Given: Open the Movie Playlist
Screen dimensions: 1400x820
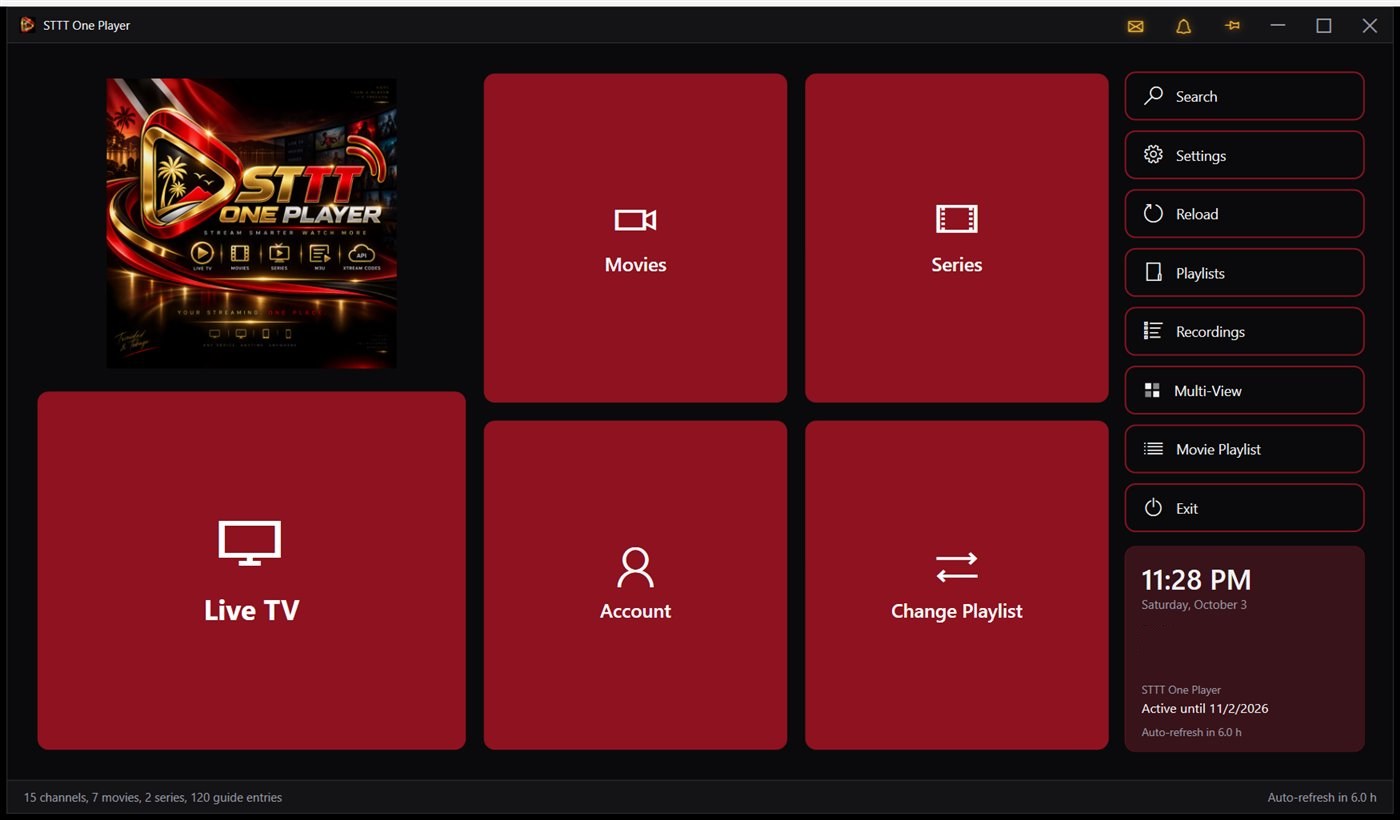Looking at the screenshot, I should [x=1244, y=449].
